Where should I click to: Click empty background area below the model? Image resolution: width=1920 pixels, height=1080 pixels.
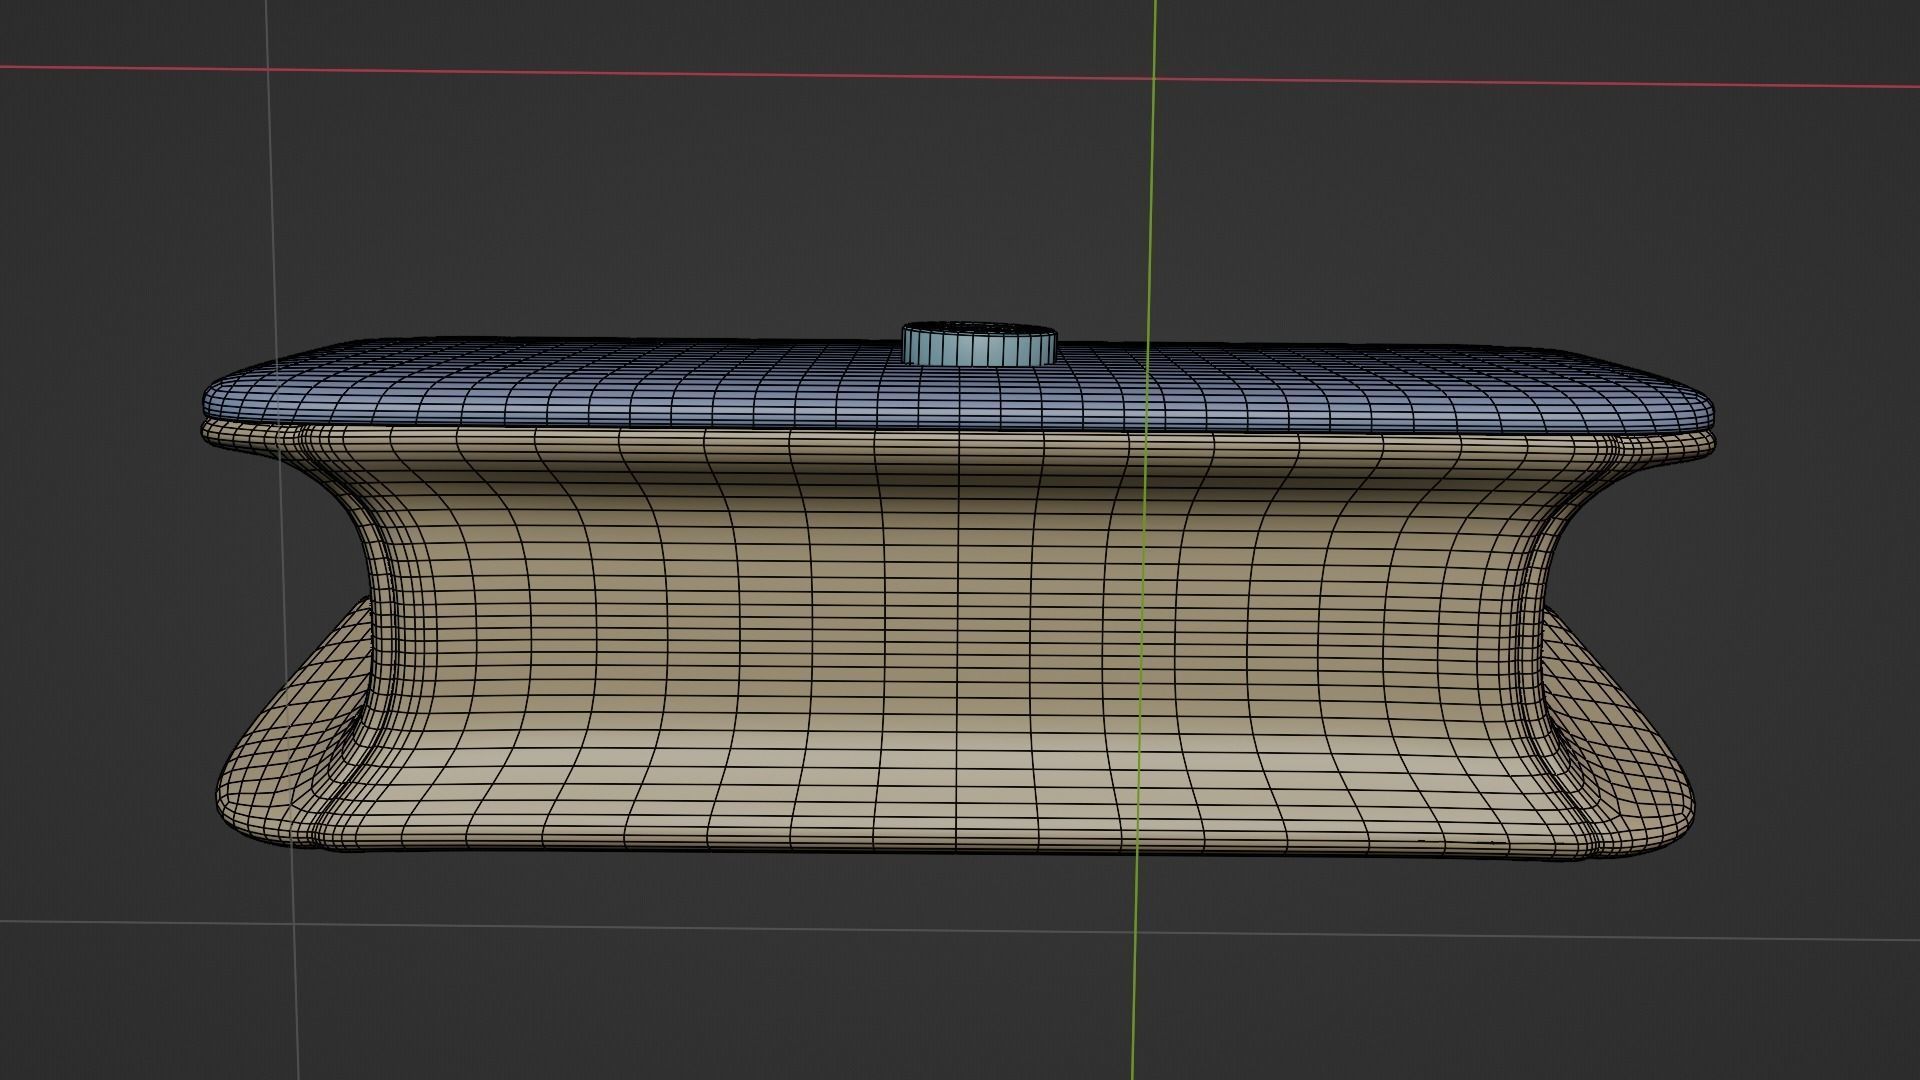700,1000
